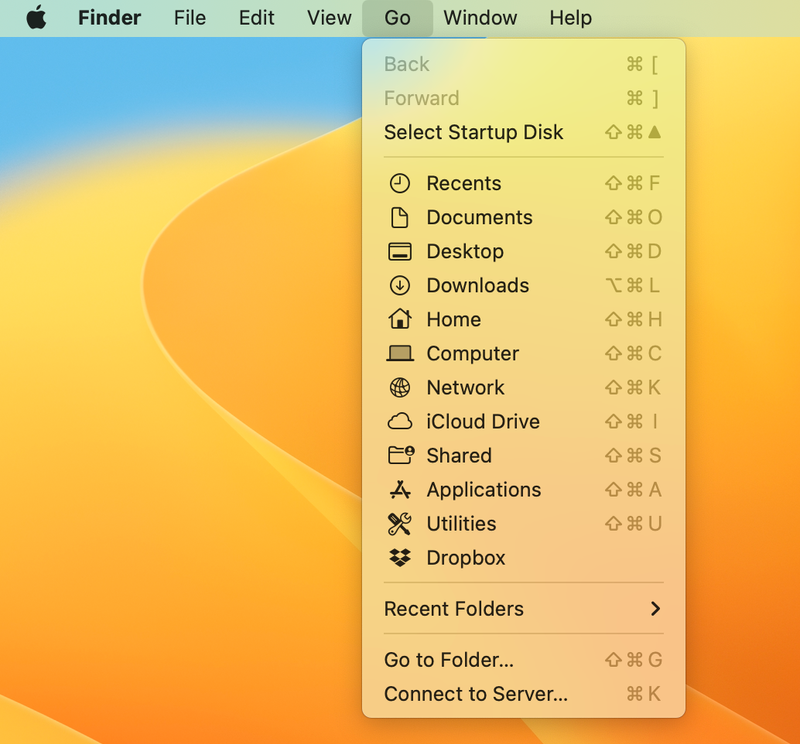Open the View menu in the menu bar
This screenshot has height=744, width=800.
pyautogui.click(x=329, y=18)
